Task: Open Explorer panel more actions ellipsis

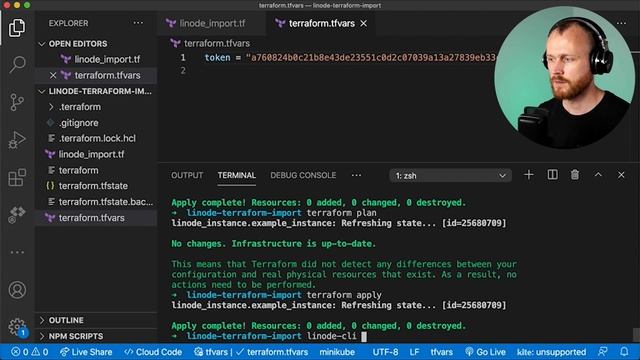Action: pos(138,23)
